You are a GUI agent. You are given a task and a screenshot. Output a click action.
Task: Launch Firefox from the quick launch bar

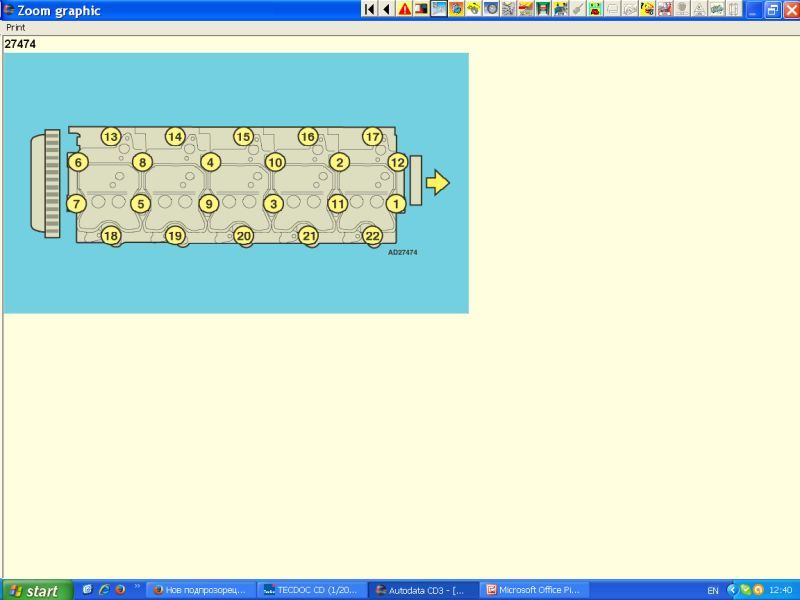coord(120,590)
